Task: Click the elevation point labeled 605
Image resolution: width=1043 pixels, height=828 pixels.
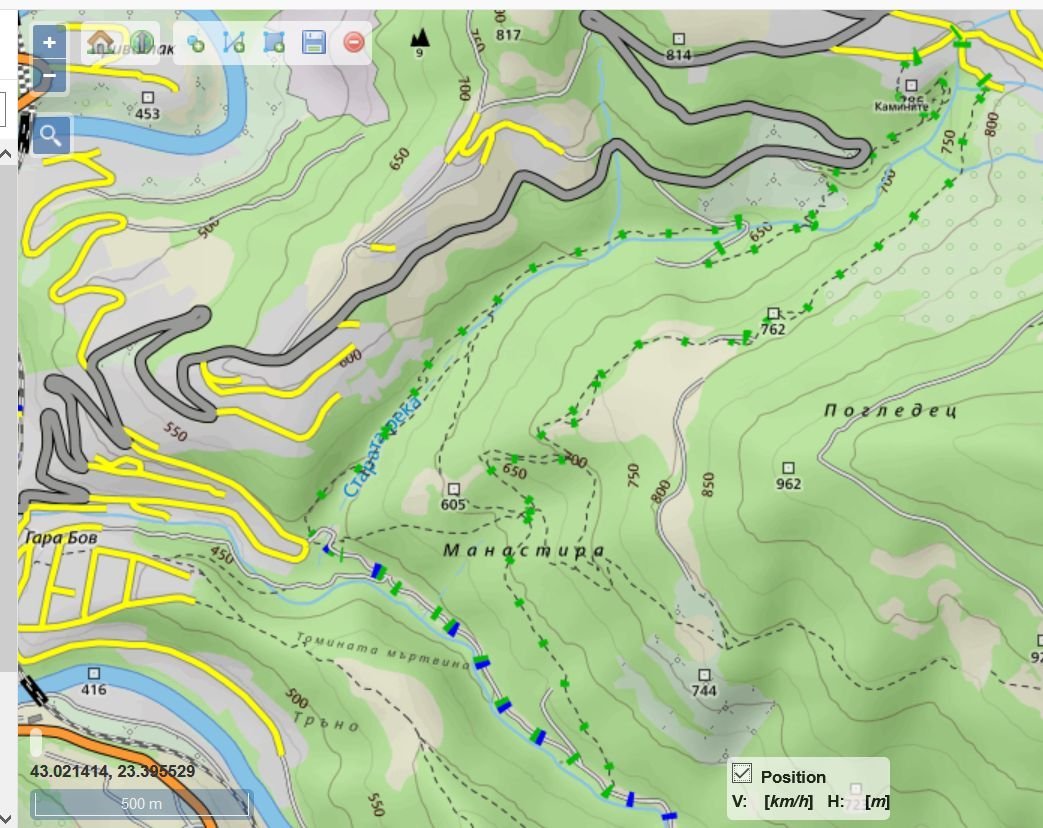Action: 453,489
